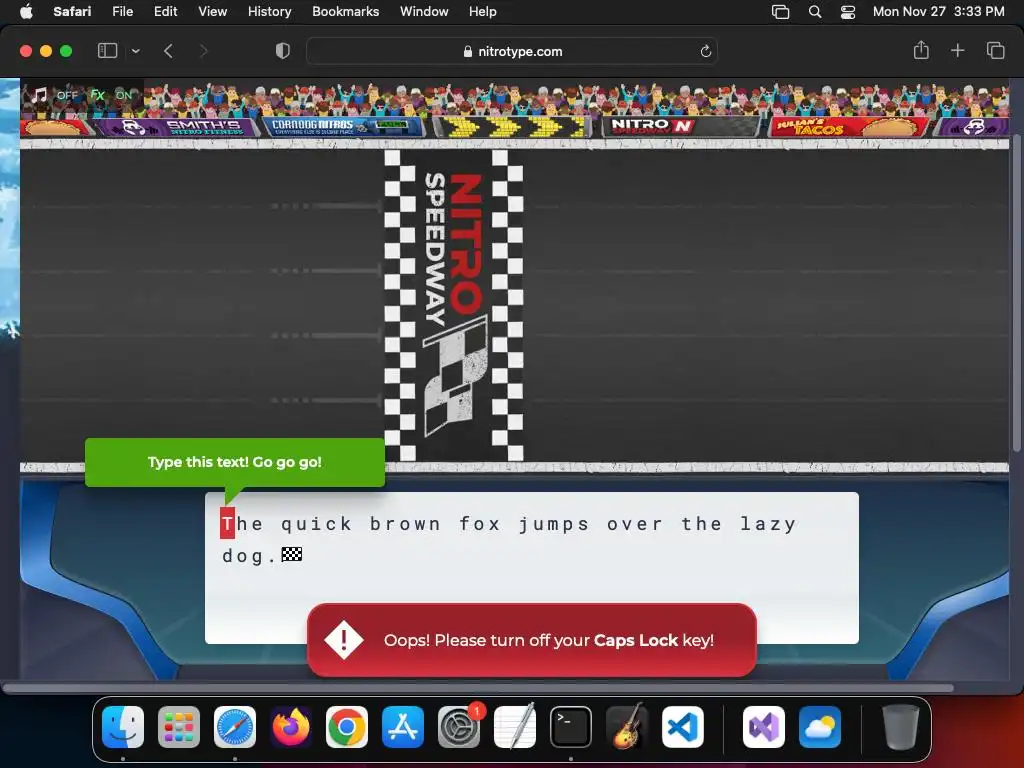Click the vertical page scrollbar

click(x=1016, y=292)
